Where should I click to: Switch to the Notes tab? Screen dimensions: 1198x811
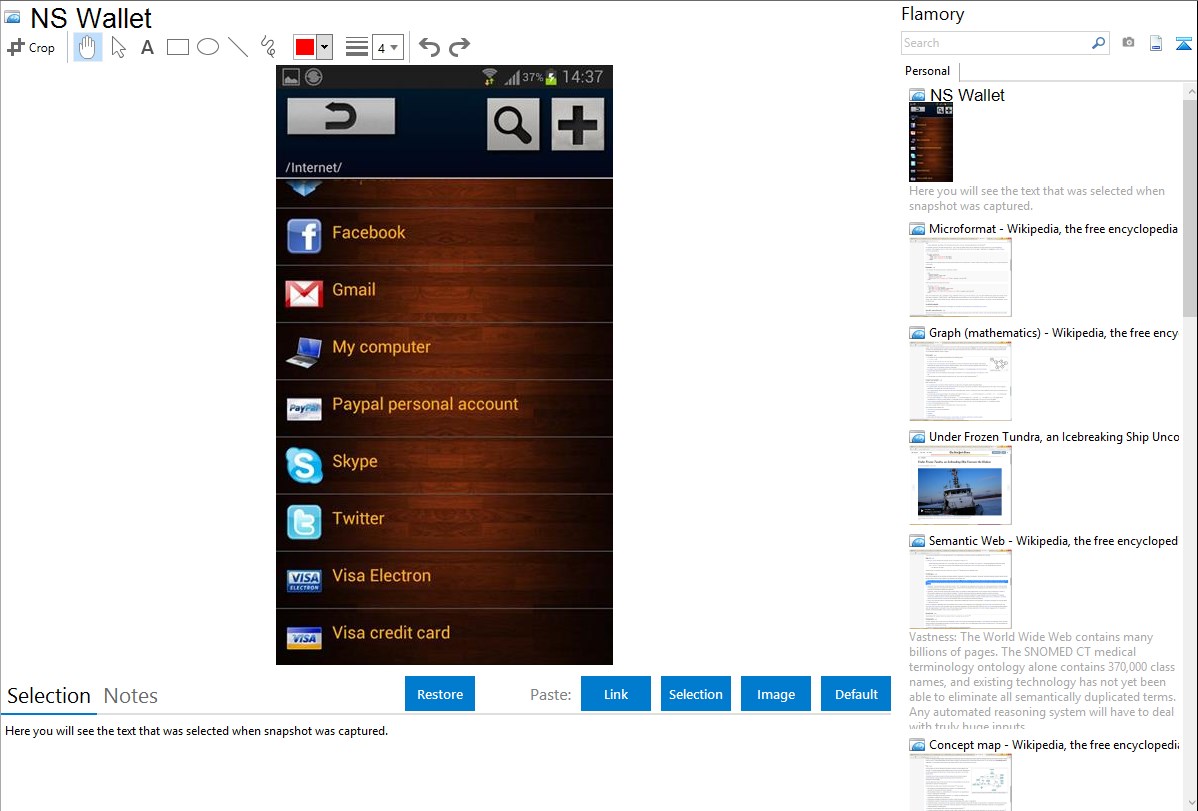131,696
